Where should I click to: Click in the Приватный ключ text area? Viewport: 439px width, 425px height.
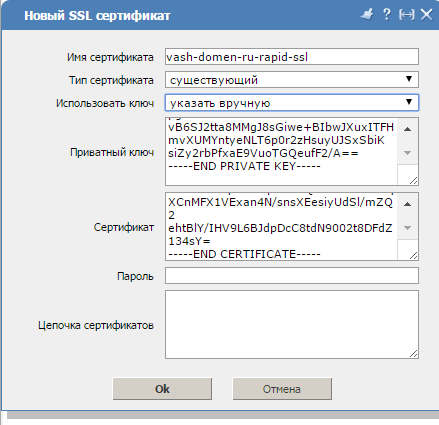[281, 151]
